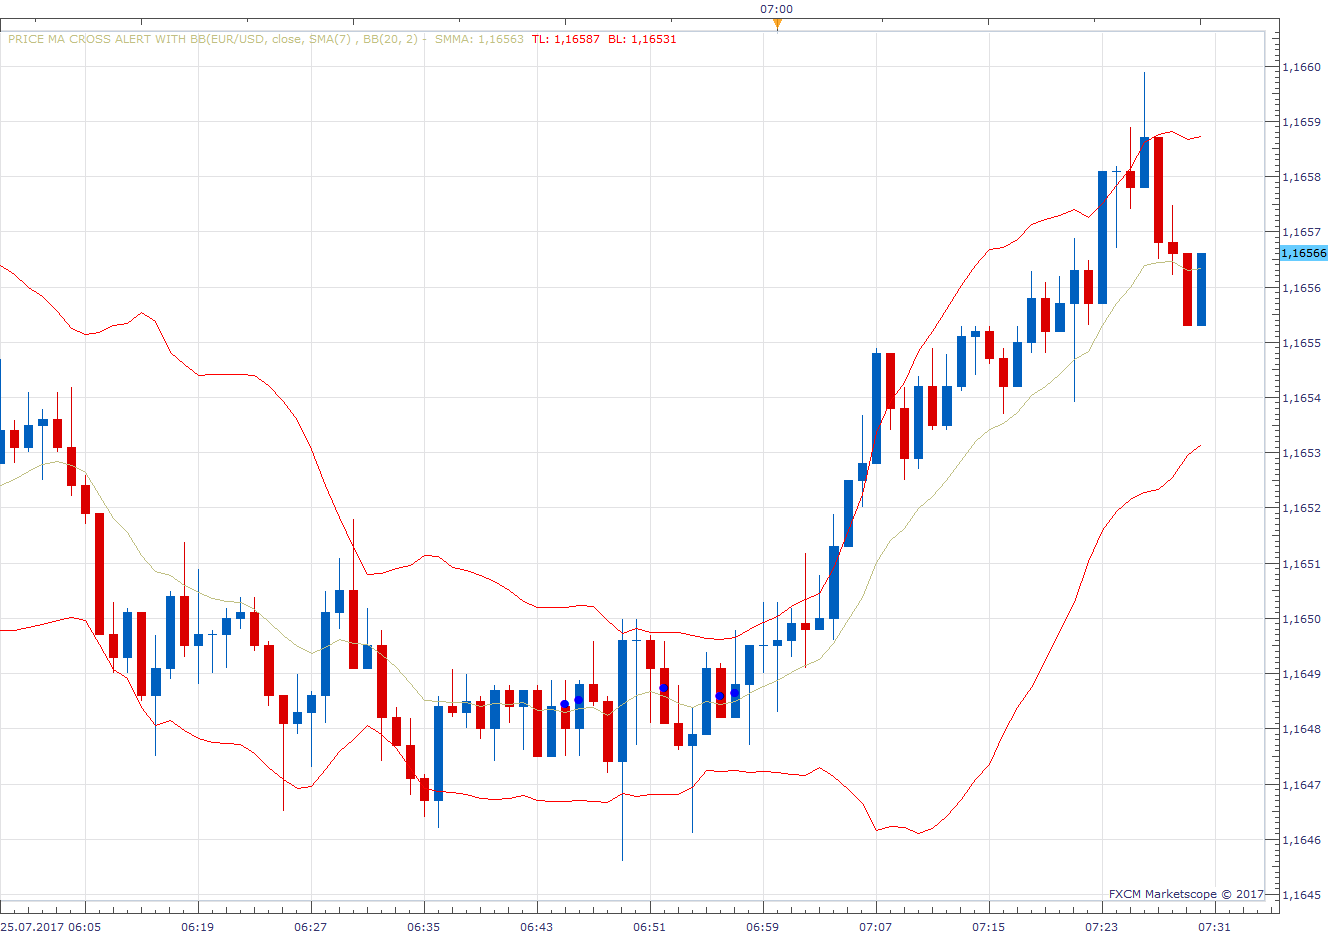Click the 1,1658 price axis label
This screenshot has width=1337, height=939.
[x=1301, y=177]
